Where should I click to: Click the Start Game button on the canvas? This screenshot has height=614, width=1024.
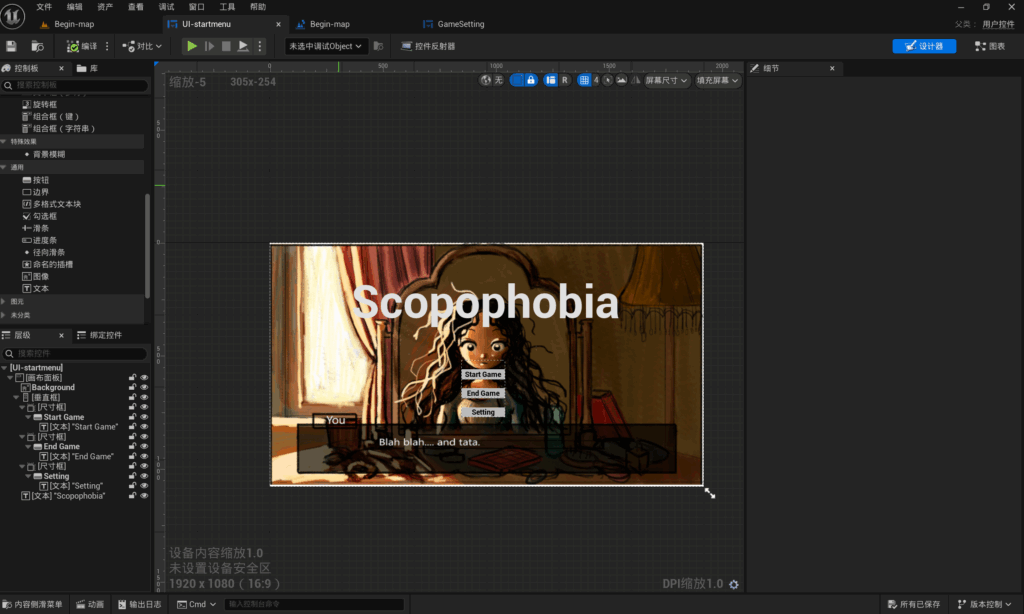pyautogui.click(x=483, y=374)
